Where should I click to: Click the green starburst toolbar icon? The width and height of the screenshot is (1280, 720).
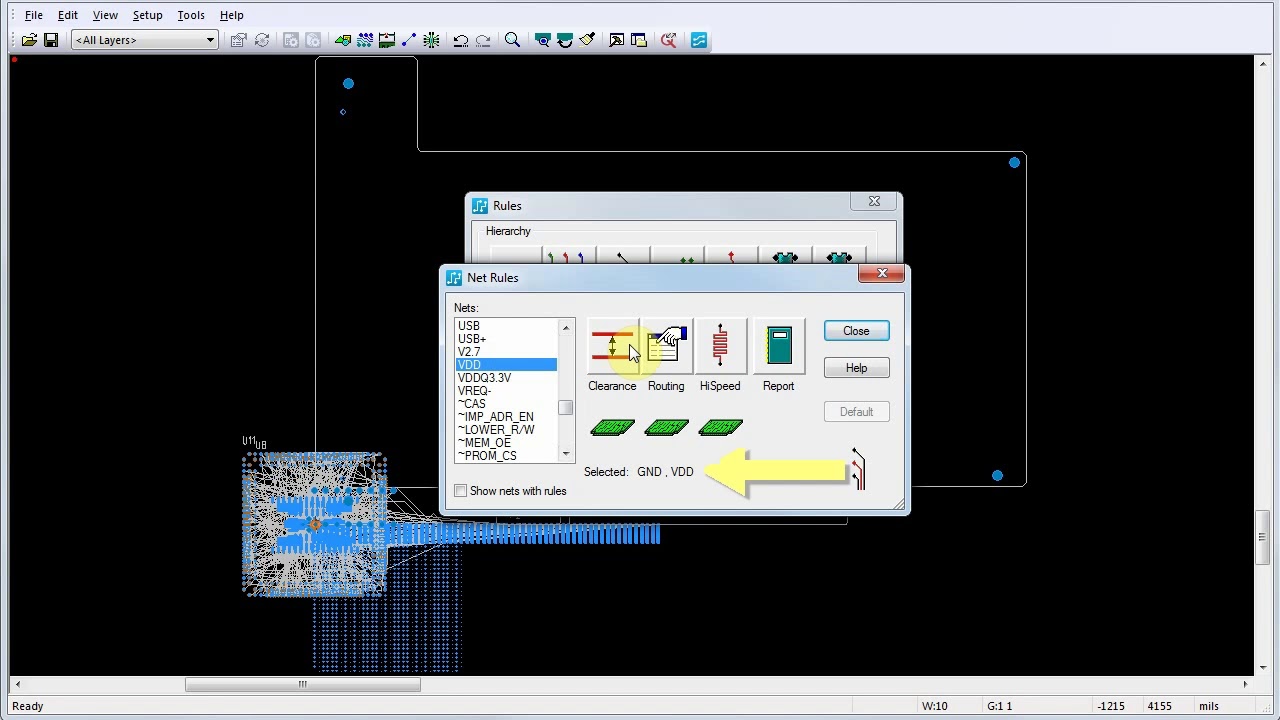pos(431,40)
